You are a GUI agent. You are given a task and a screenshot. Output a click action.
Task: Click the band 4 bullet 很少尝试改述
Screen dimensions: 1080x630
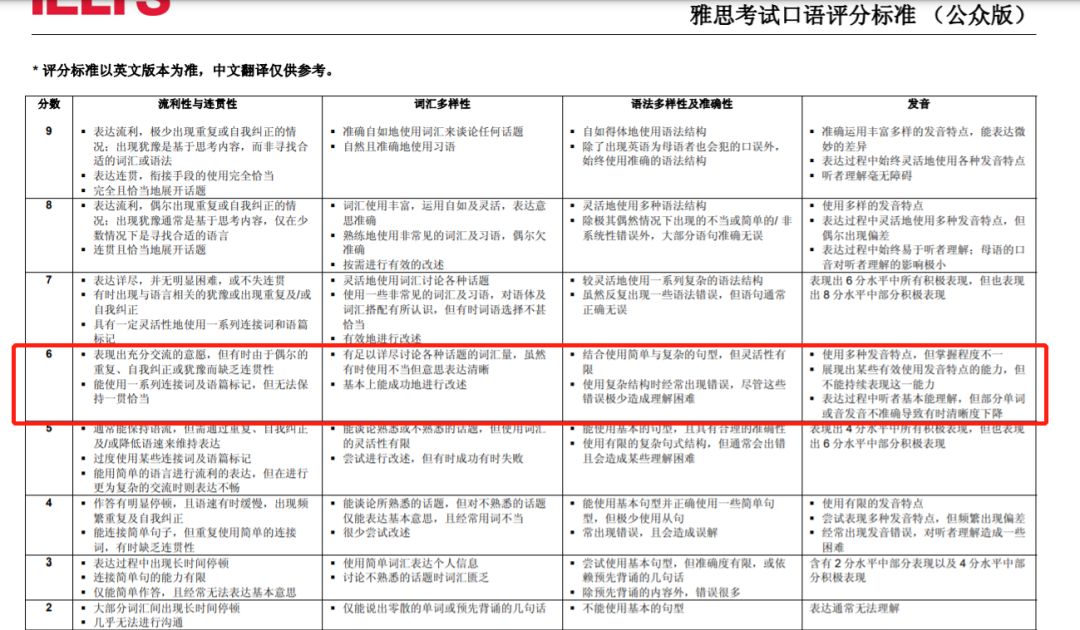point(377,532)
